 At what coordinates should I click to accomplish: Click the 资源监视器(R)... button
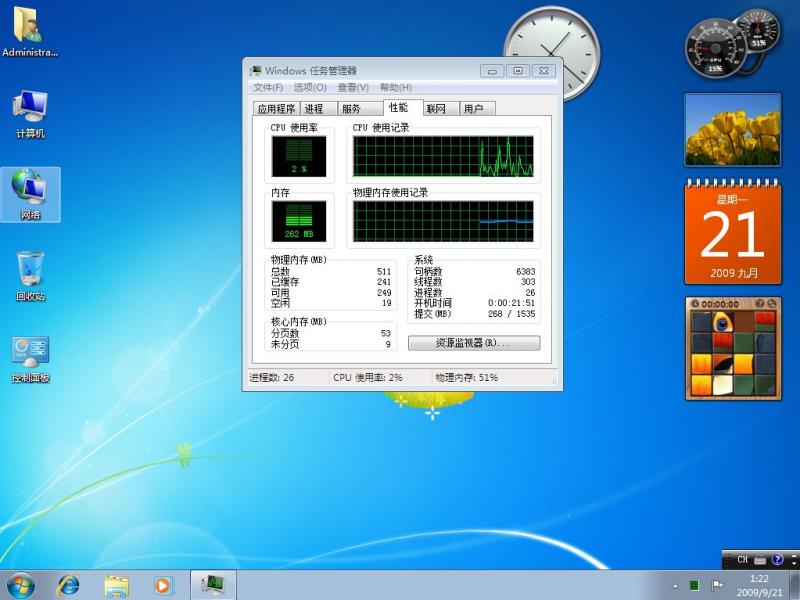point(474,343)
